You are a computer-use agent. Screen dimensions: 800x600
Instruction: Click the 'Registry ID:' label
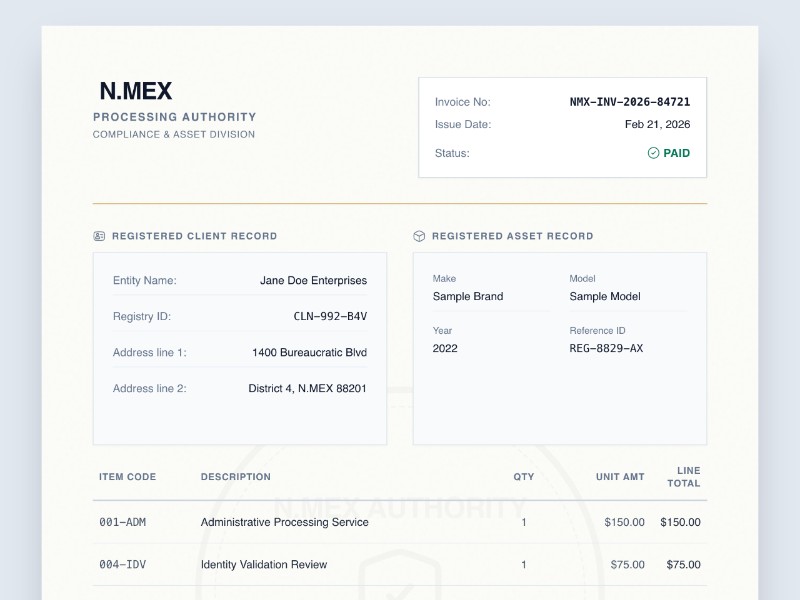coord(142,316)
